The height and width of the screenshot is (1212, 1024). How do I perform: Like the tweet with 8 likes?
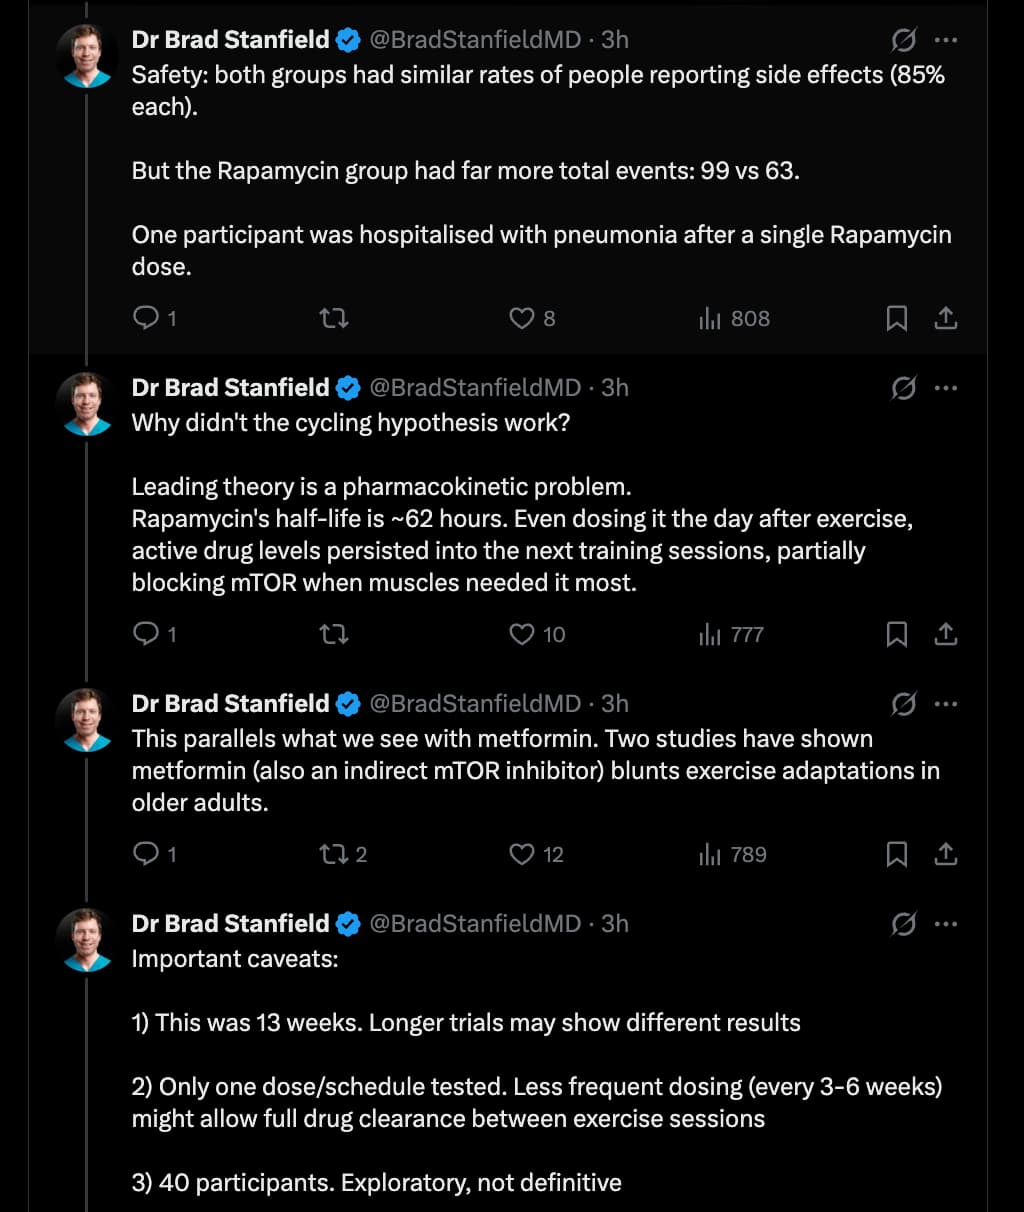pyautogui.click(x=522, y=318)
